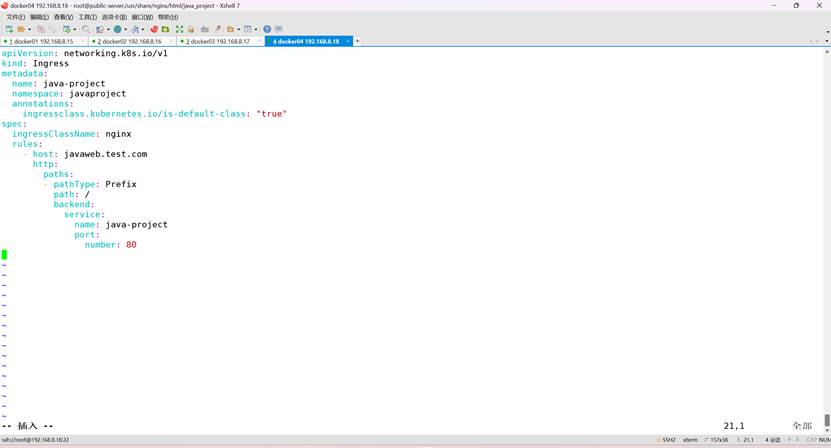This screenshot has height=448, width=831.
Task: Close the docker02 192.168.8.16 tab
Action: click(171, 41)
